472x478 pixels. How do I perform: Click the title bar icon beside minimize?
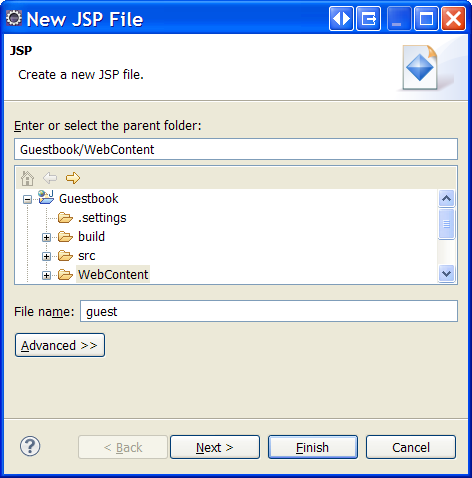pos(368,19)
